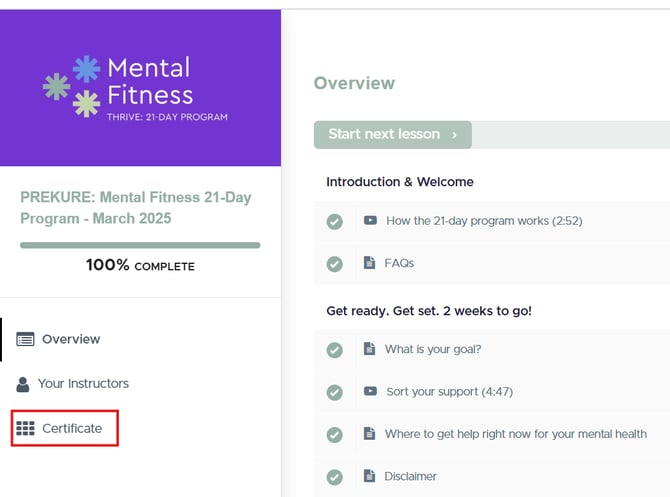Click the Your Instructors person icon
Image resolution: width=670 pixels, height=497 pixels.
23,384
